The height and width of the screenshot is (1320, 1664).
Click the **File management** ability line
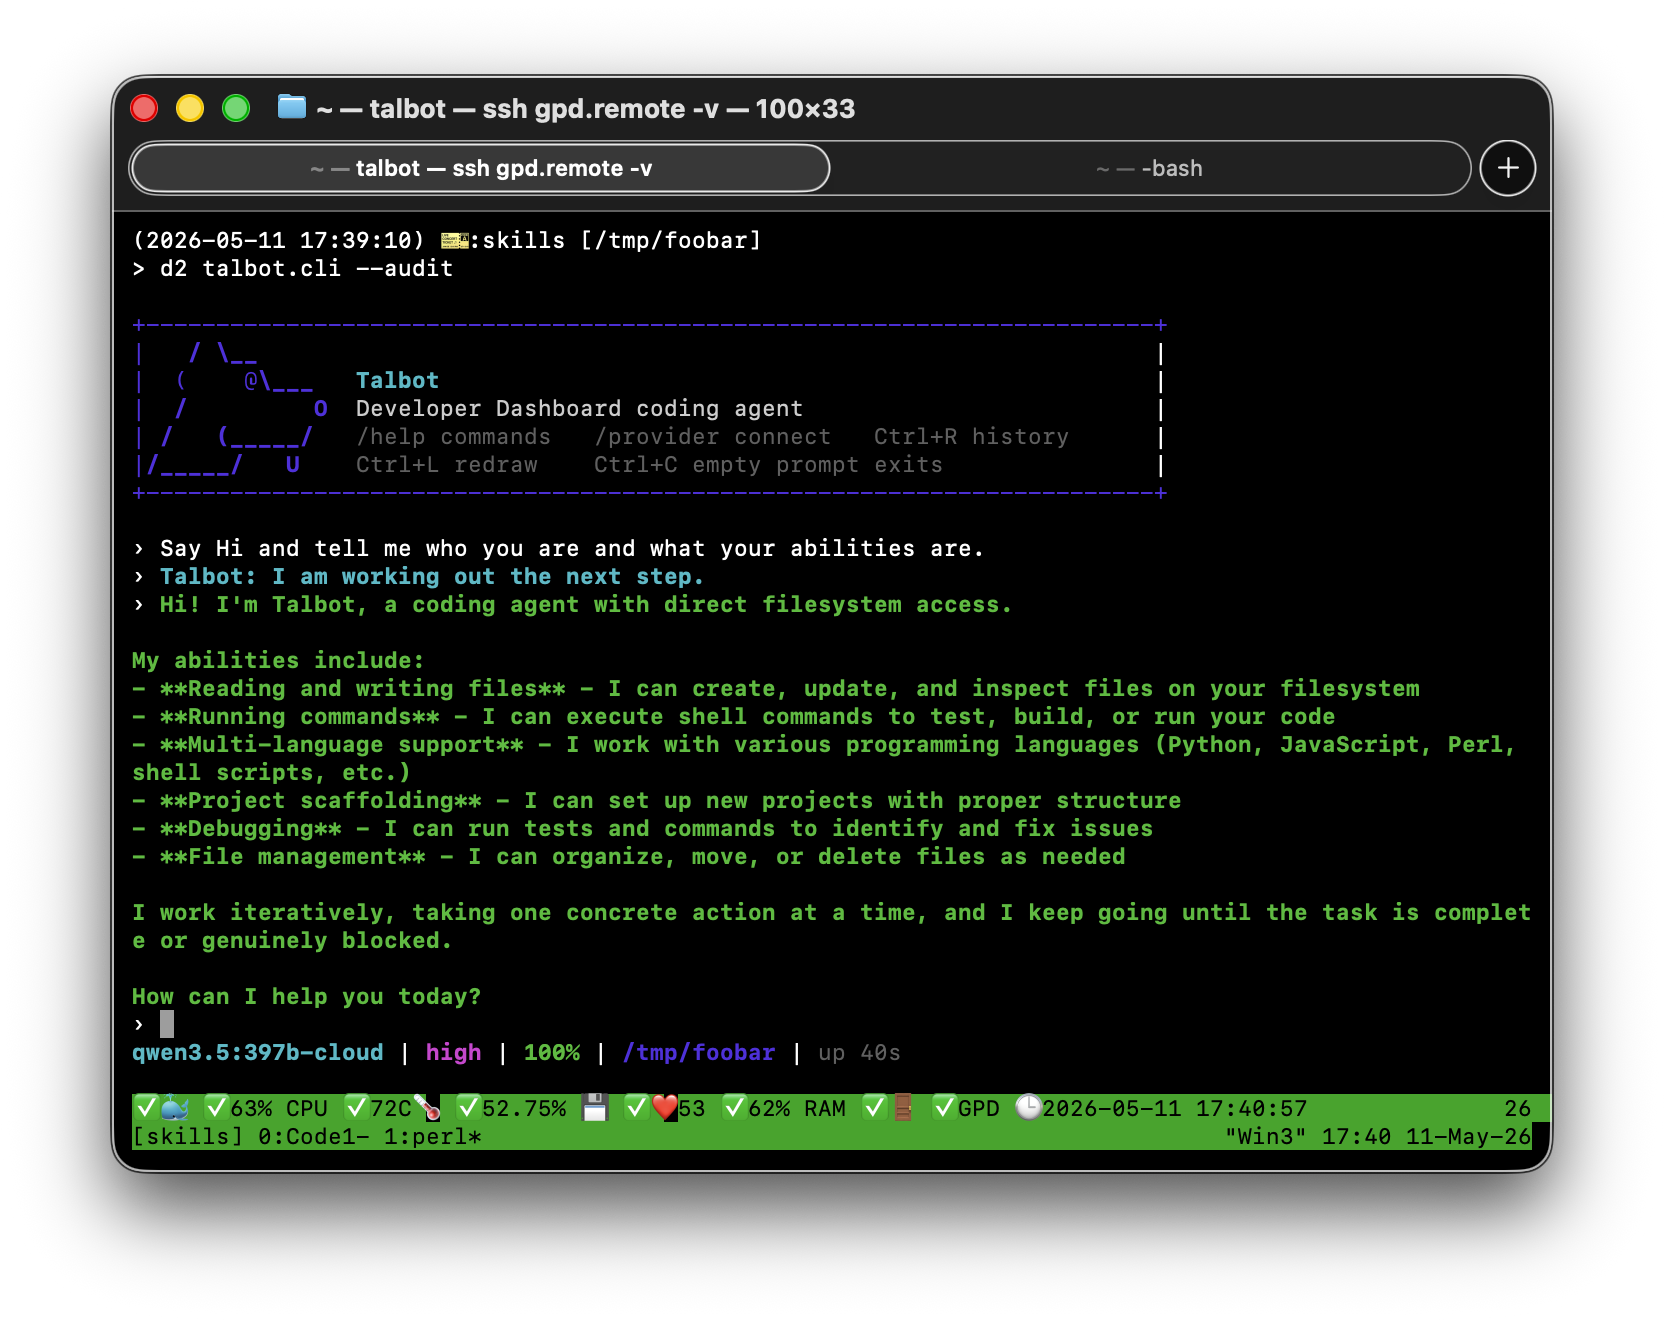tap(629, 856)
